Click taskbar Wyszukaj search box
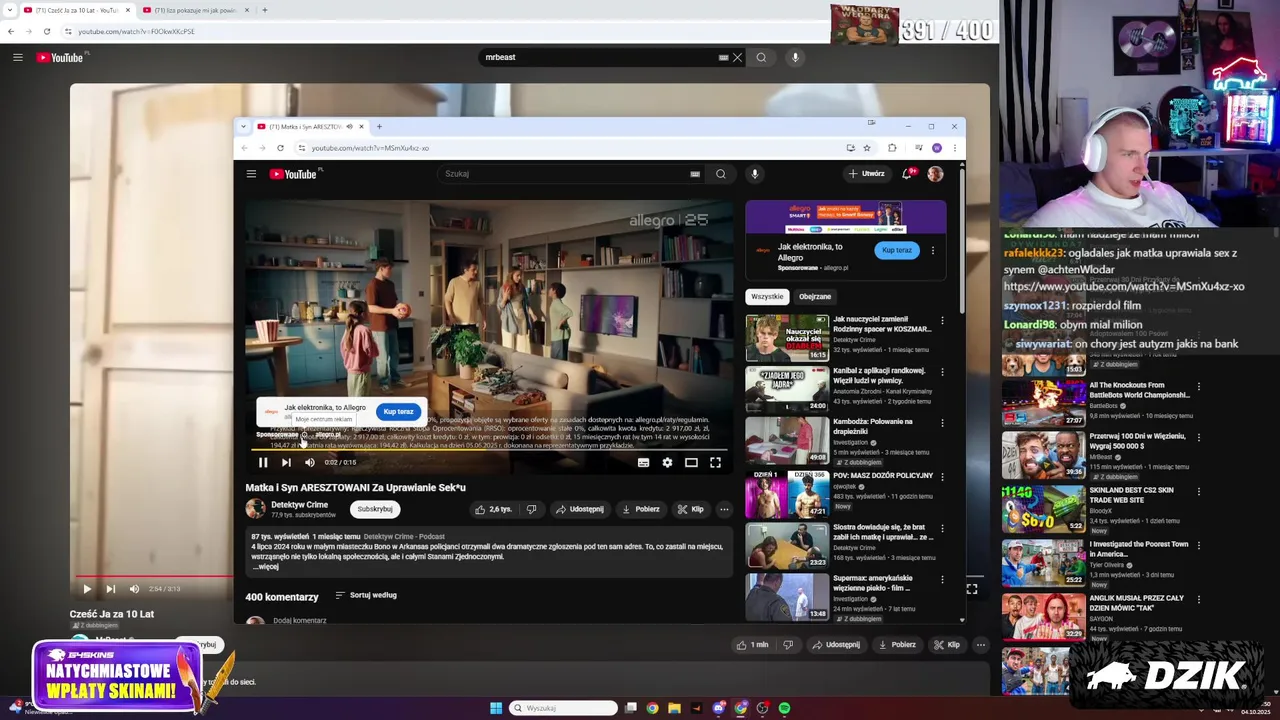 pyautogui.click(x=564, y=708)
